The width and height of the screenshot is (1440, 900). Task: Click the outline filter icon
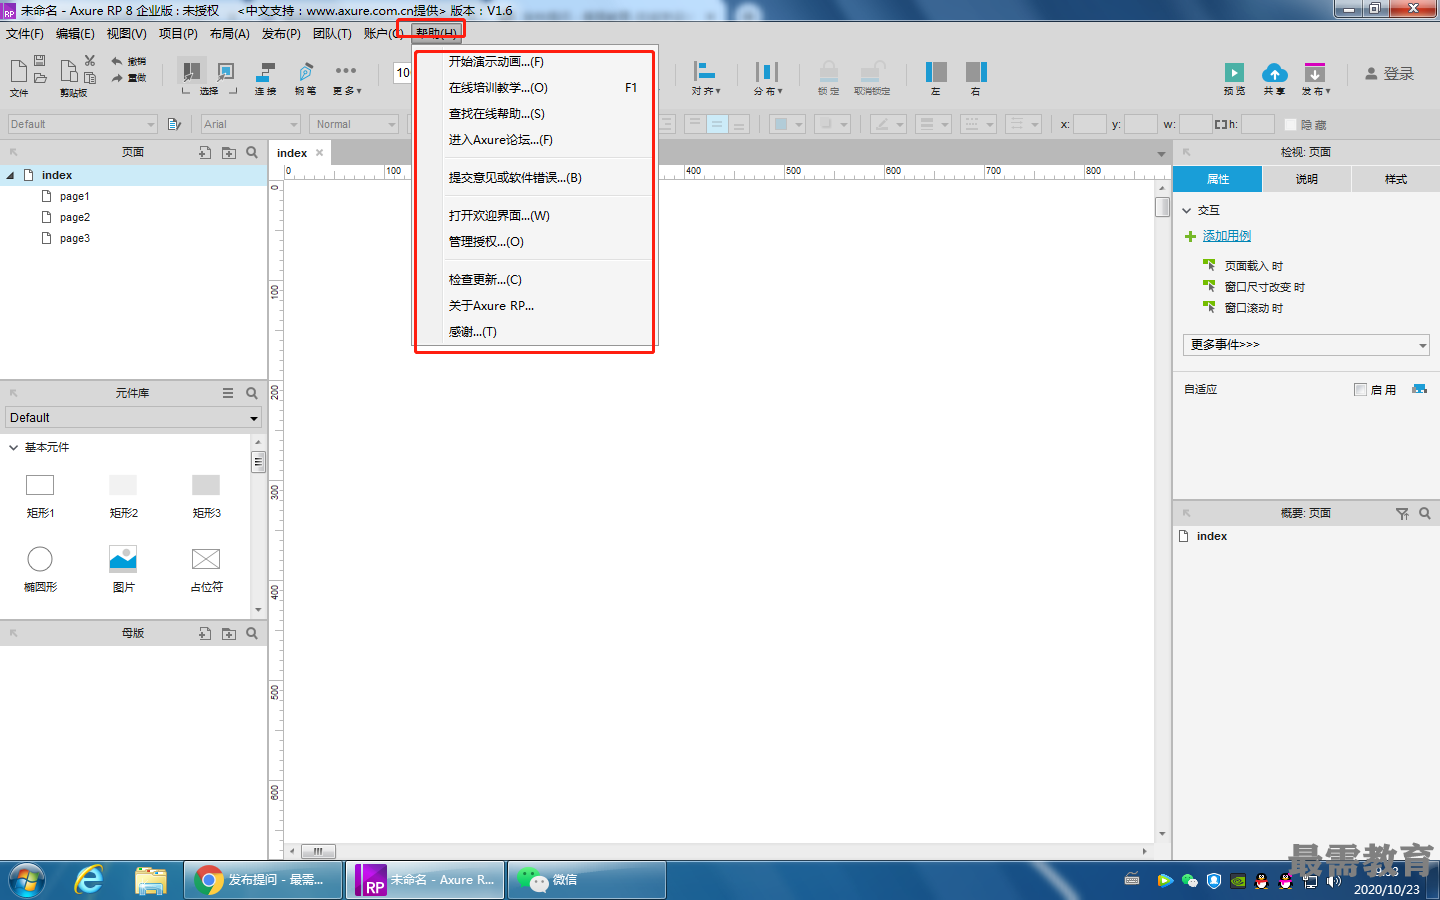1402,513
